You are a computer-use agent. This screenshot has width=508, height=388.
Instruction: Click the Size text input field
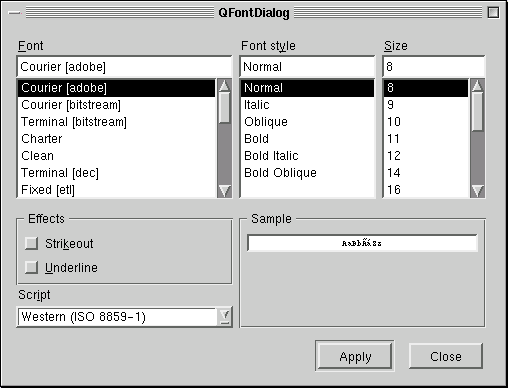pyautogui.click(x=434, y=67)
